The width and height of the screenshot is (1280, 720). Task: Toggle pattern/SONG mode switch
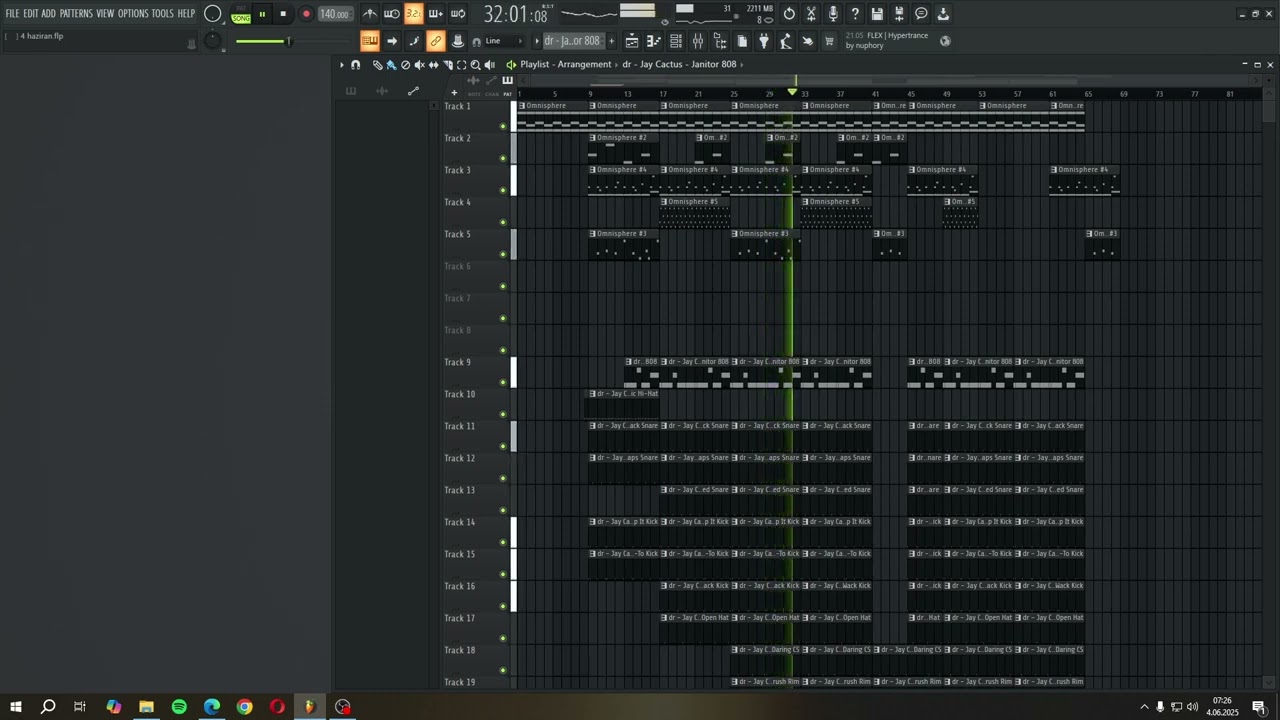pos(241,14)
